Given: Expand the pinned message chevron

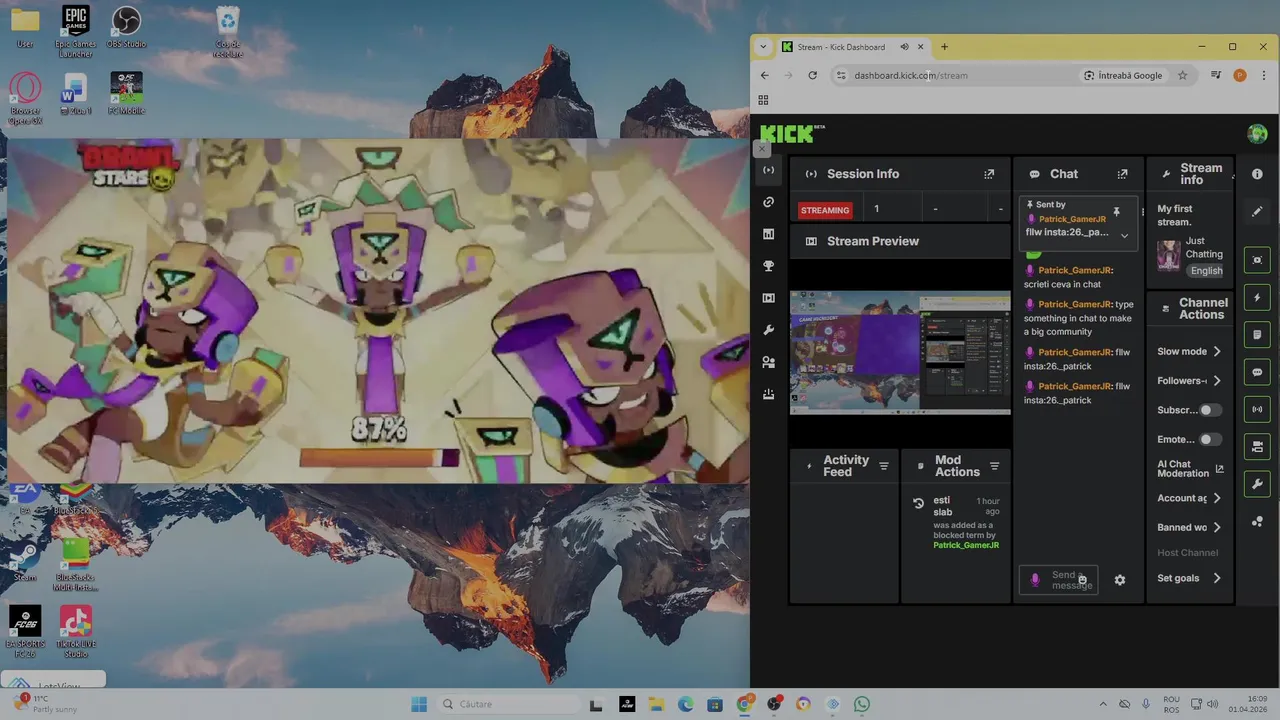Looking at the screenshot, I should 1124,236.
